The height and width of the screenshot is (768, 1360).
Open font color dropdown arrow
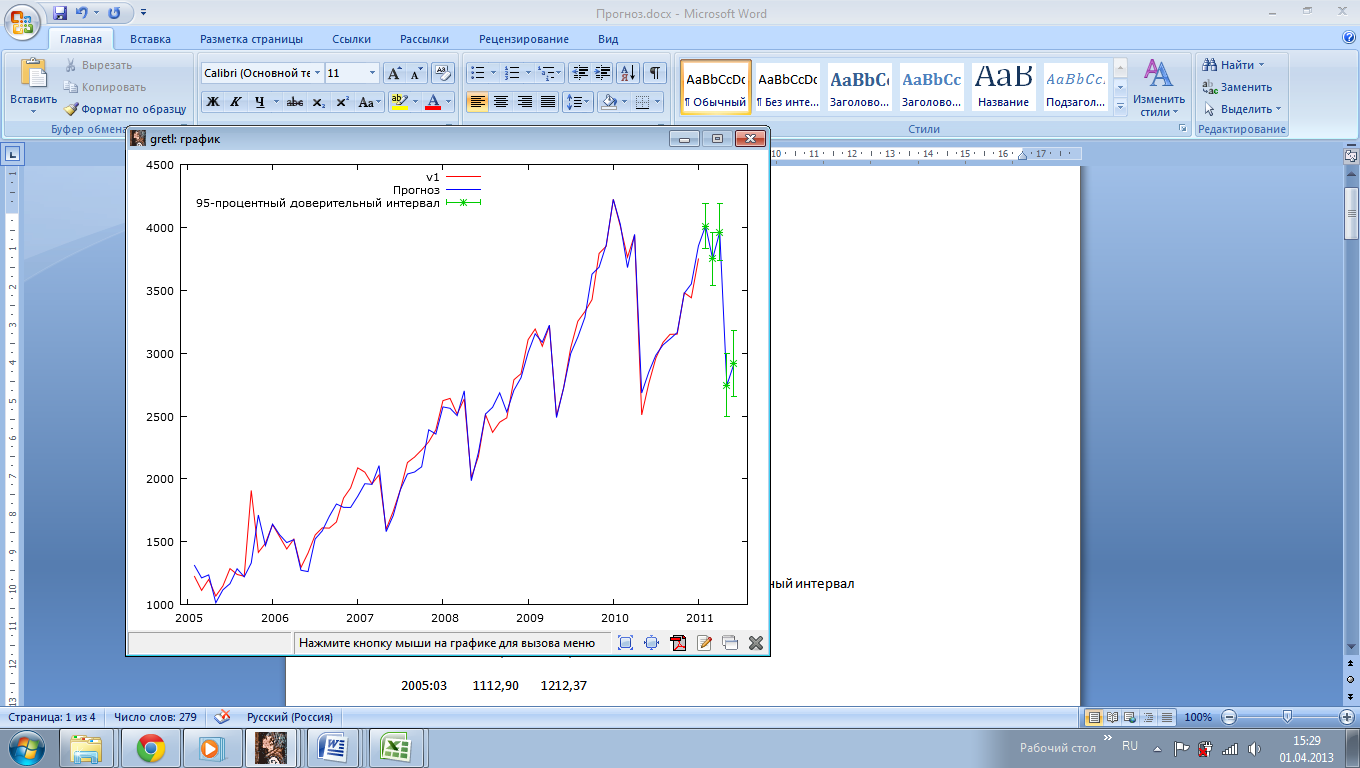448,101
